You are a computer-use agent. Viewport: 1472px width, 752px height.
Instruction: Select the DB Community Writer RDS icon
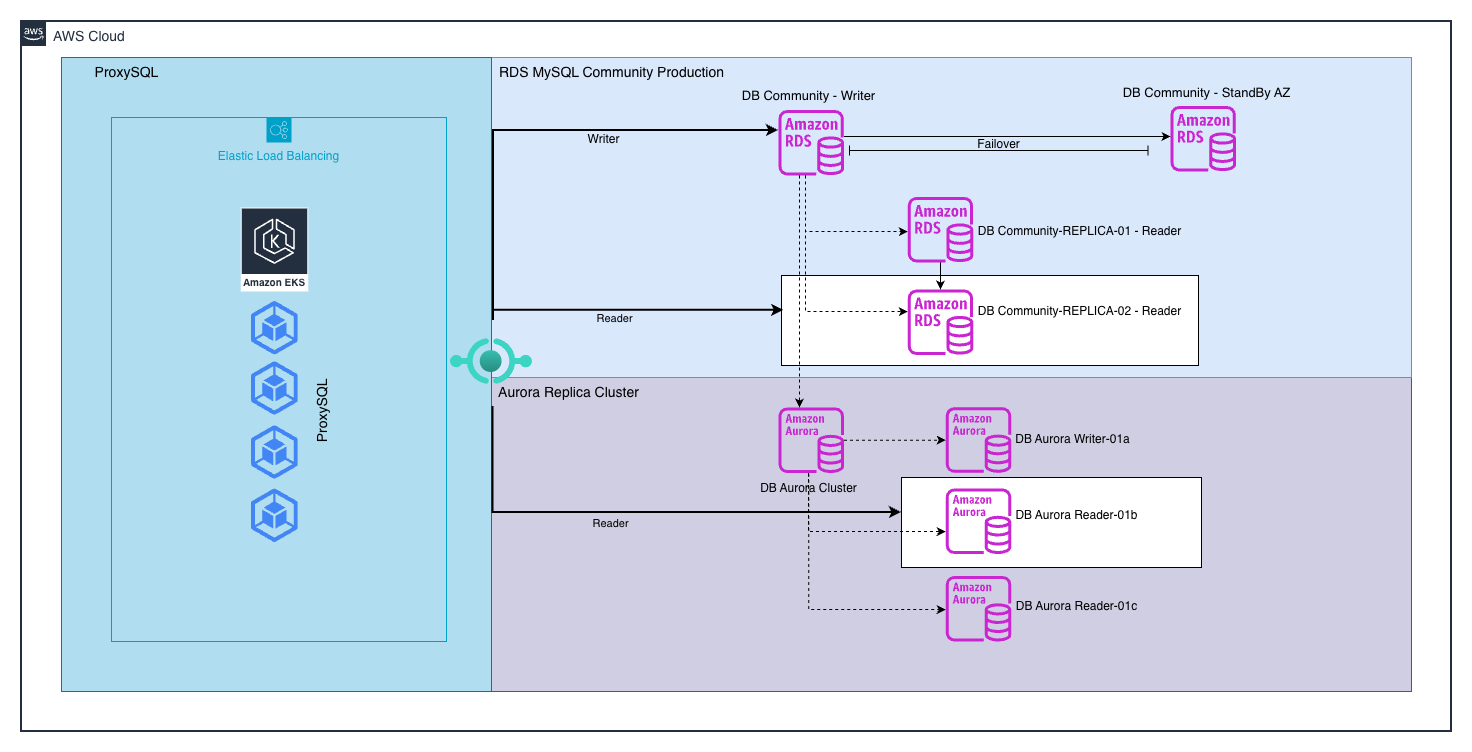pyautogui.click(x=811, y=143)
